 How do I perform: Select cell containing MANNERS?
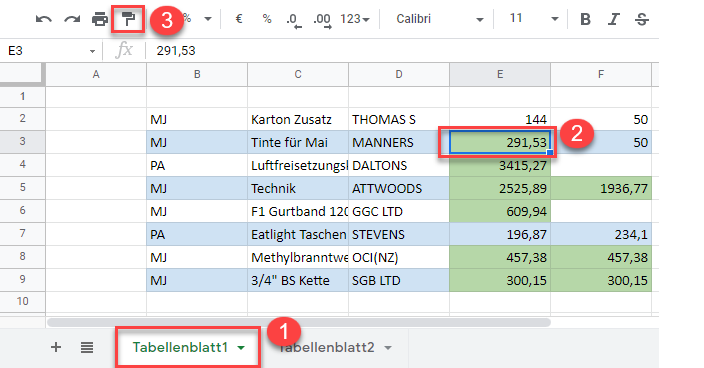click(399, 142)
